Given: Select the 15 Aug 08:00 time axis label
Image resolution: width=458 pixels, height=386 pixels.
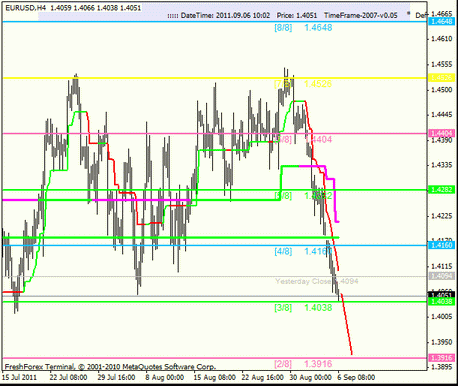Looking at the screenshot, I should pyautogui.click(x=215, y=377).
